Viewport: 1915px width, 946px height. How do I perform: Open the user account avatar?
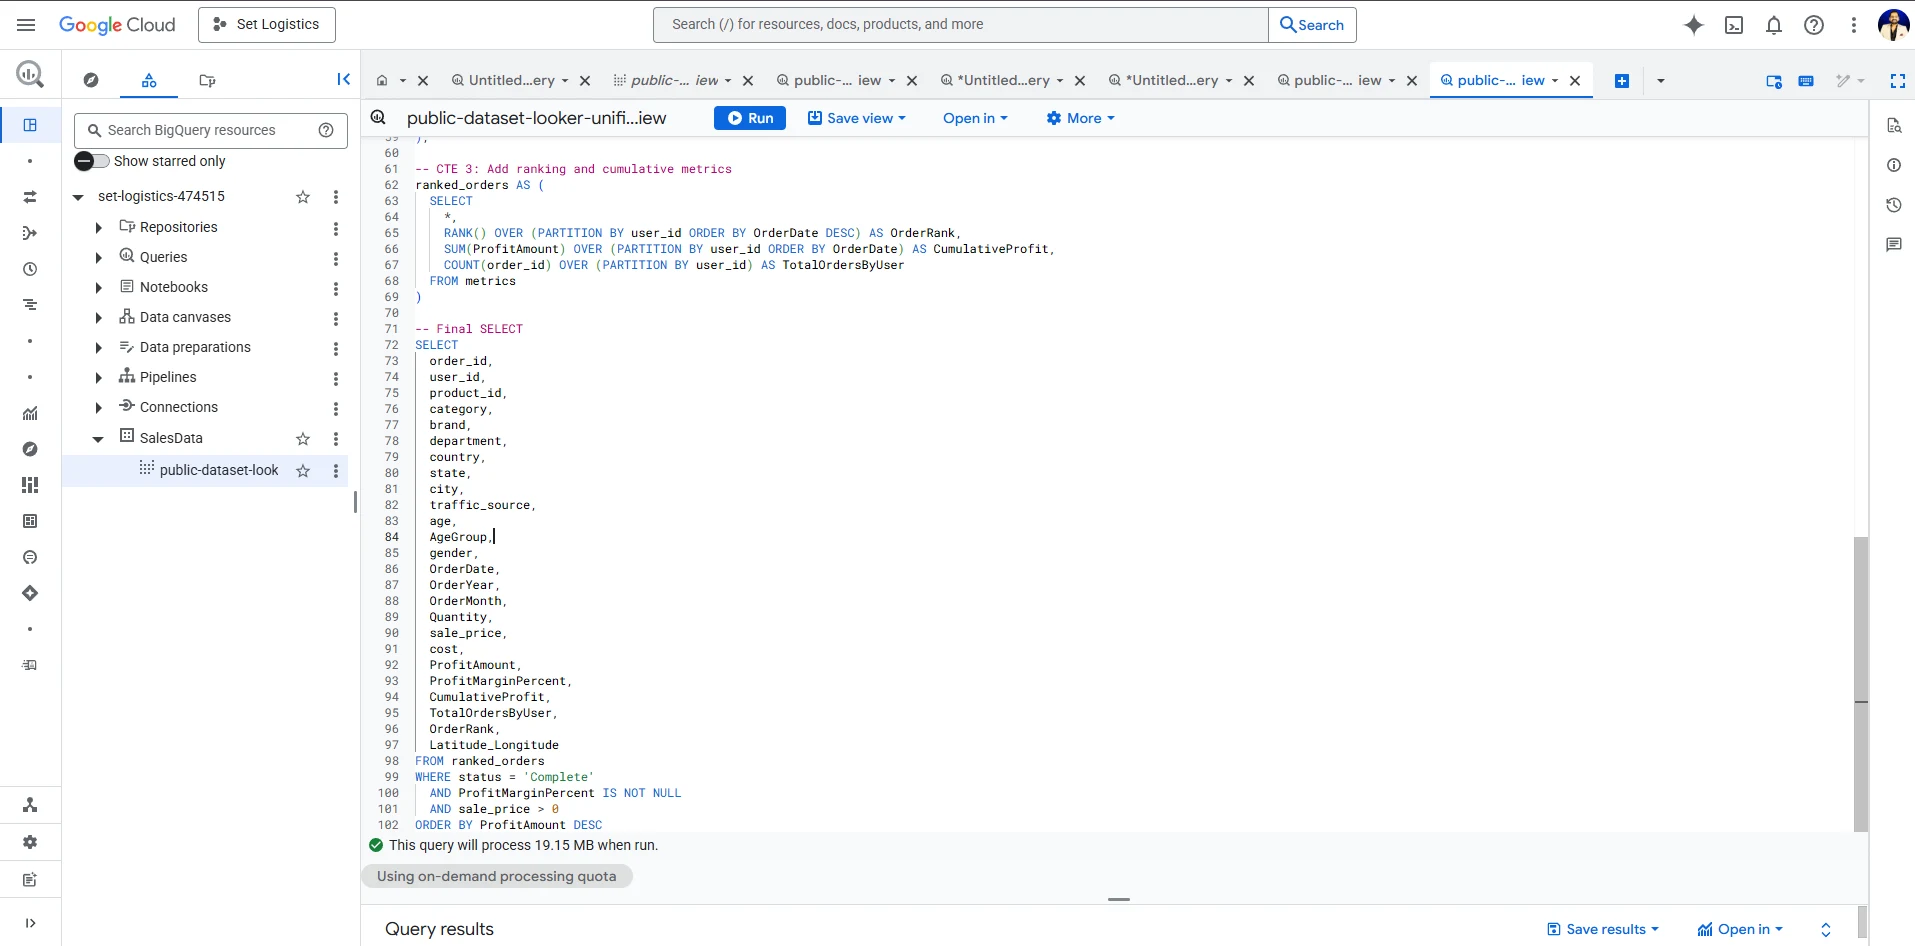(1894, 25)
